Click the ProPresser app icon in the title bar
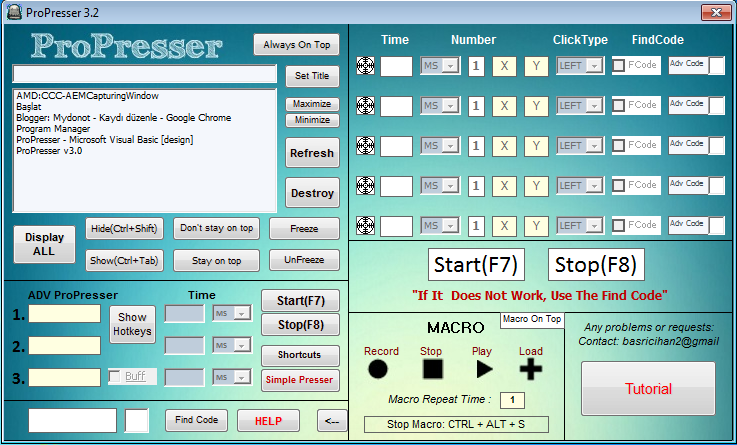Screen dimensions: 737x445 [x=14, y=12]
